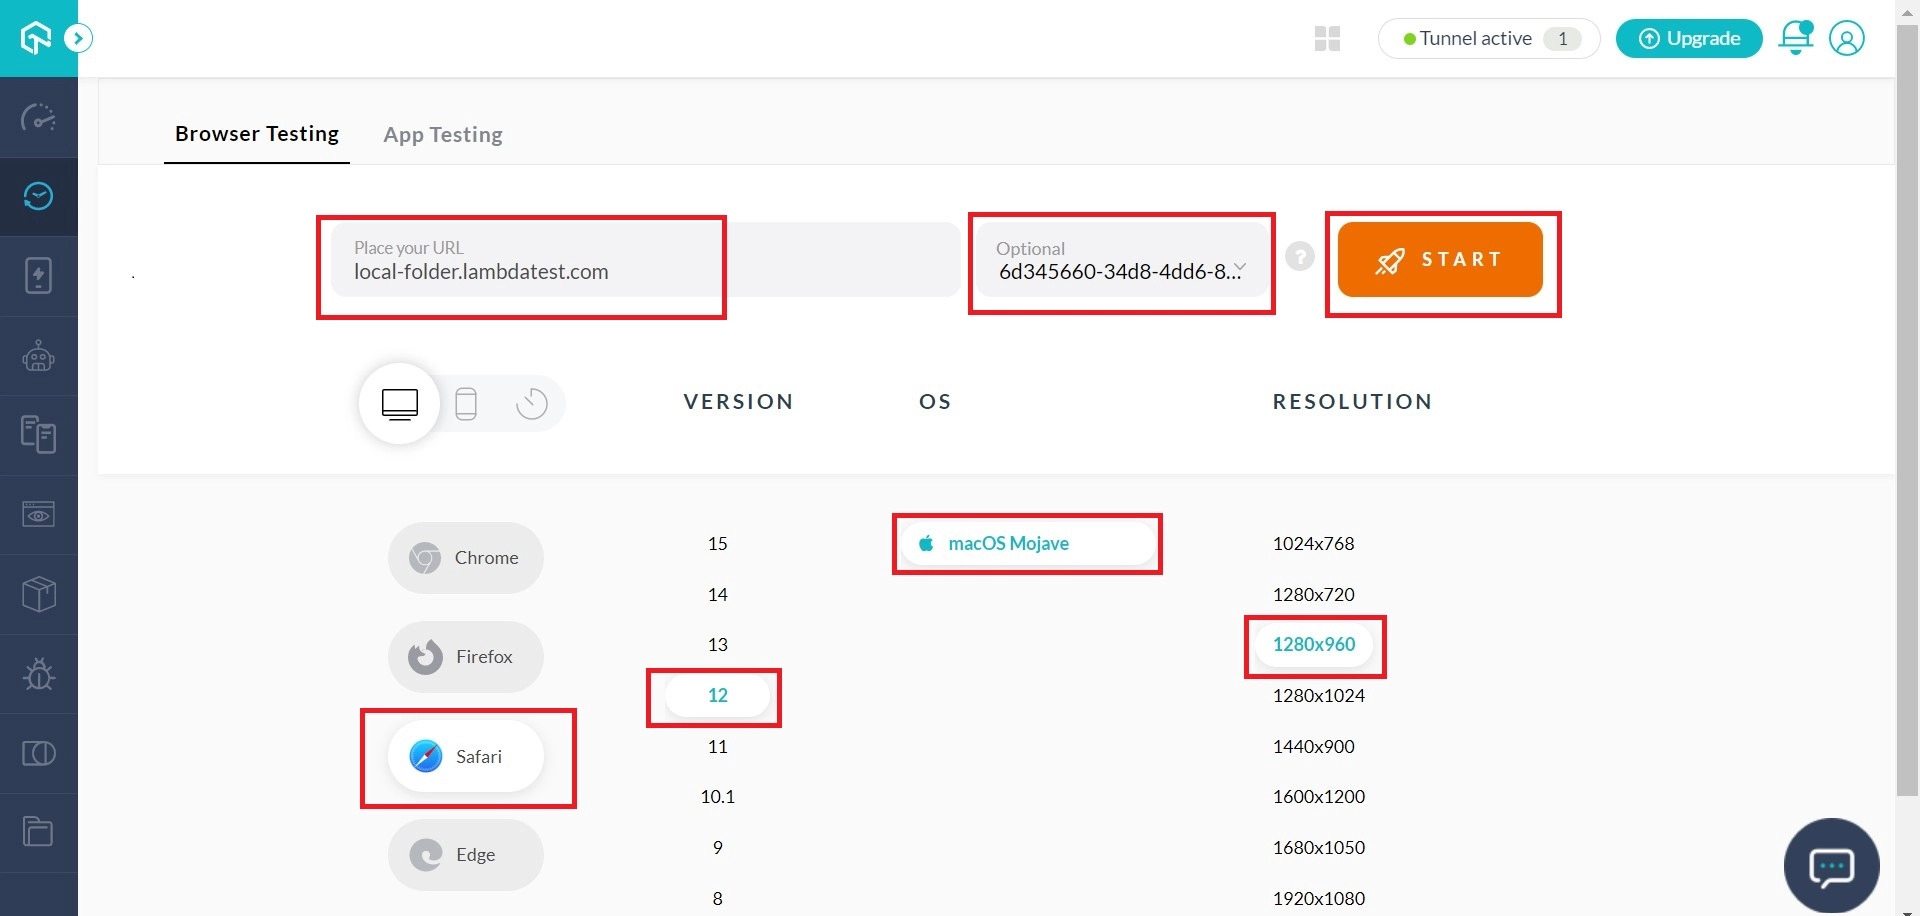
Task: Open the Dashboard speedometer sidebar icon
Action: point(38,118)
